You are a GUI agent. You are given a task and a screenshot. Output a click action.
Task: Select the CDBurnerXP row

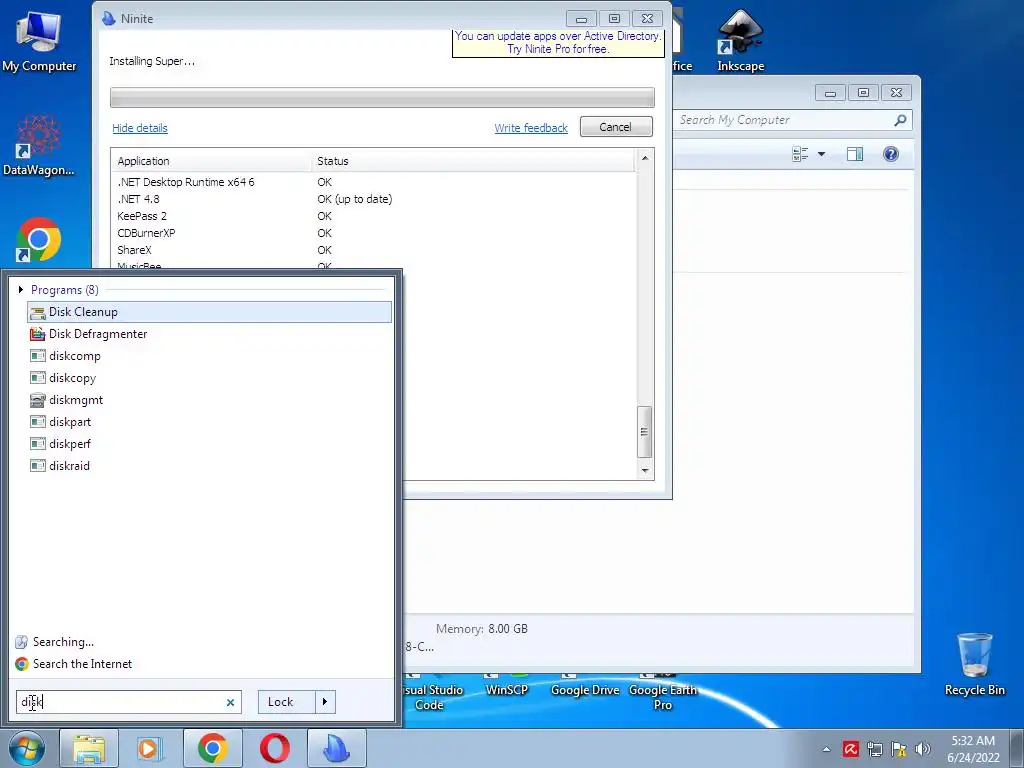click(x=373, y=233)
